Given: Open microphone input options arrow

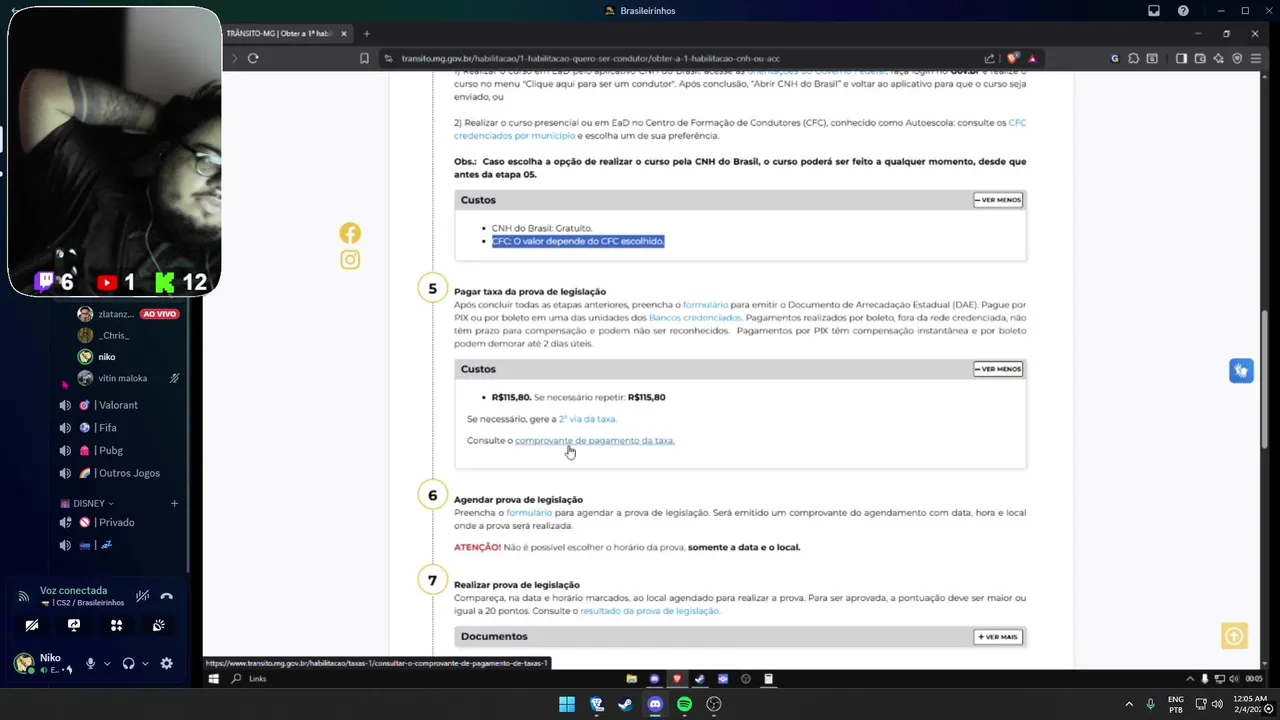Looking at the screenshot, I should (x=107, y=663).
